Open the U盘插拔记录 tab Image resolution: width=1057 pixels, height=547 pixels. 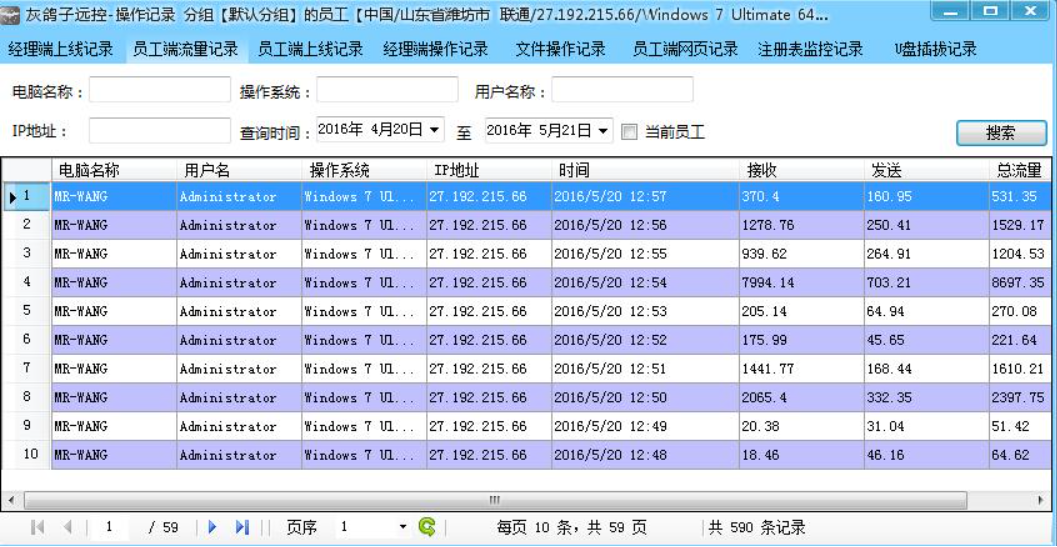click(x=935, y=49)
